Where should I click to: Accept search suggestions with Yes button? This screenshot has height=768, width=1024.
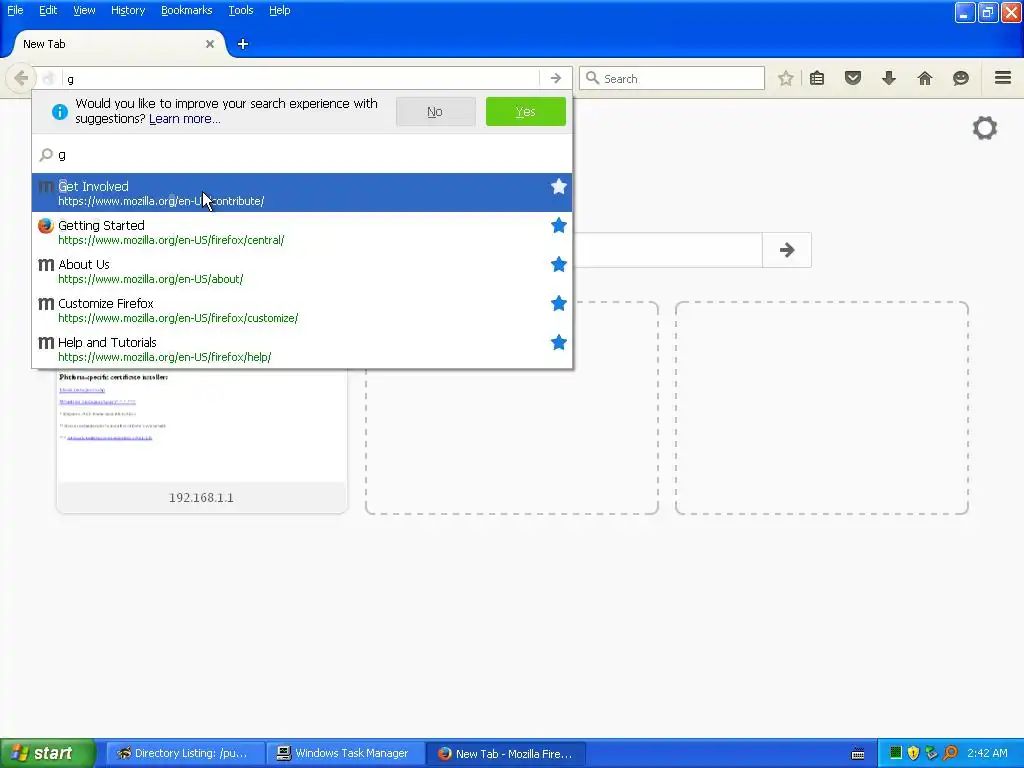point(526,112)
